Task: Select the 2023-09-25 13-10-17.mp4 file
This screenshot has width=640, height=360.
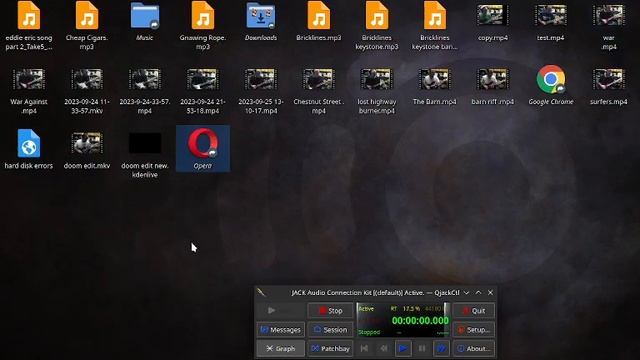Action: click(261, 91)
